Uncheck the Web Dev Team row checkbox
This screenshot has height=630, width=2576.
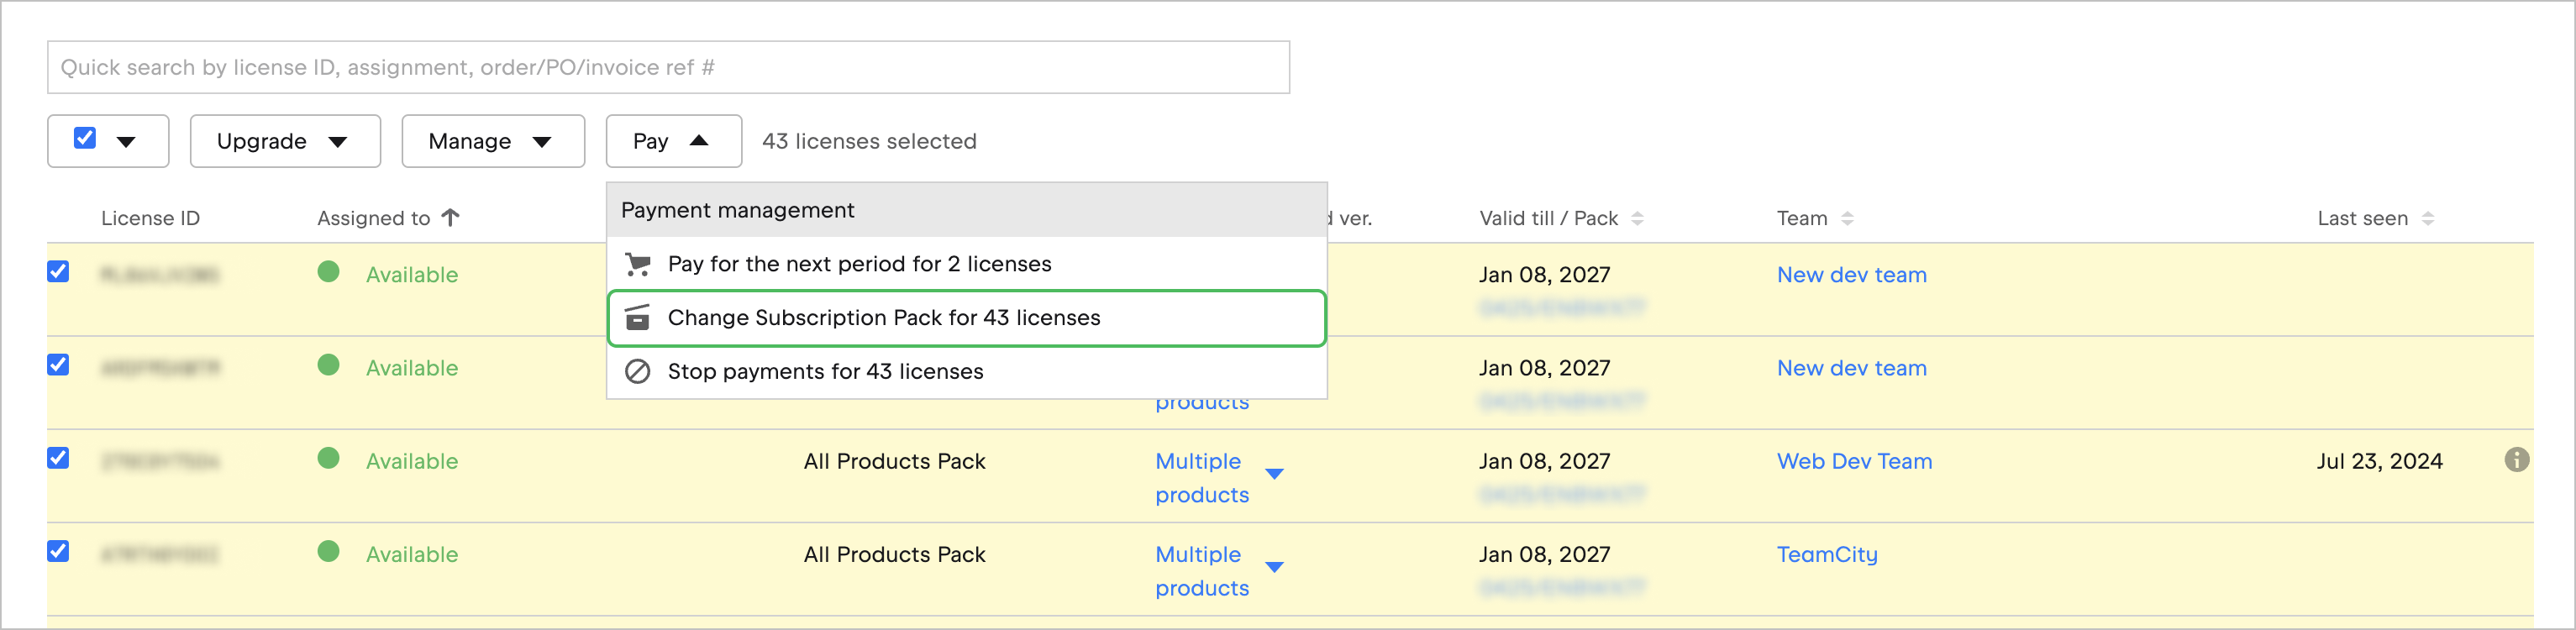tap(59, 459)
